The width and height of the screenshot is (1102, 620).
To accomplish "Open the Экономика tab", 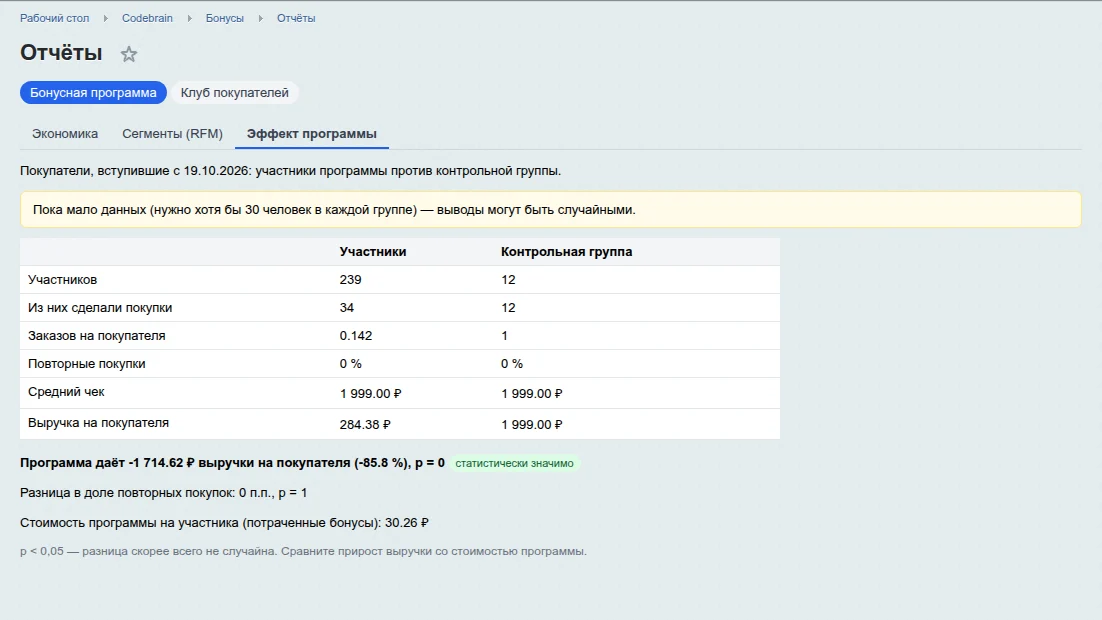I will [x=65, y=134].
